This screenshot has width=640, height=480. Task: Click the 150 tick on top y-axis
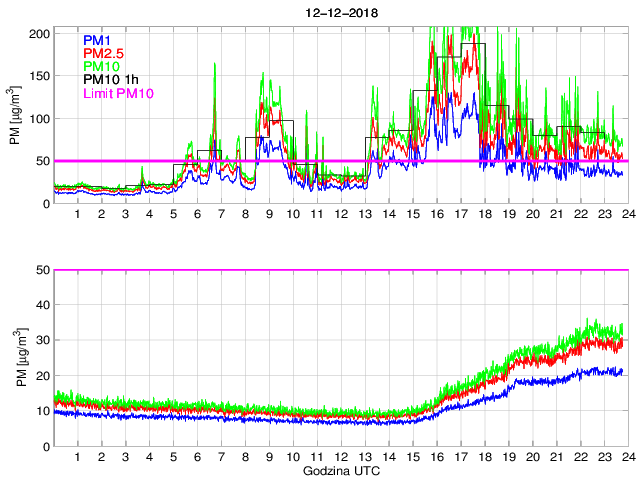[40, 76]
